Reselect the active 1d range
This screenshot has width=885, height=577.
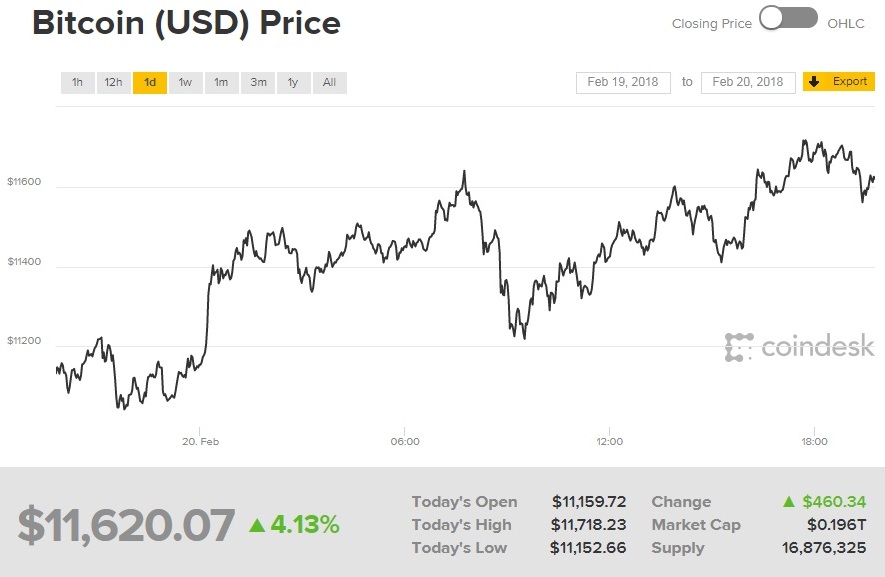pos(149,82)
